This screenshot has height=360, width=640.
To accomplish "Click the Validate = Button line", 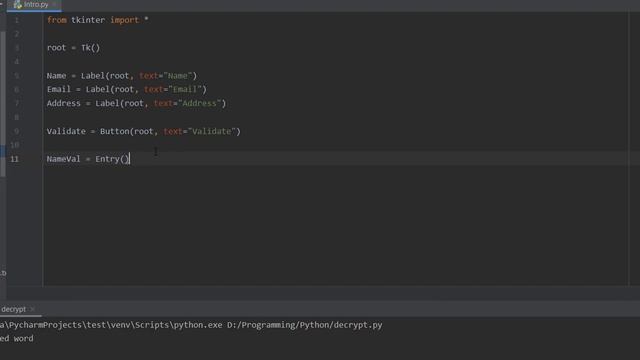I will click(x=144, y=131).
